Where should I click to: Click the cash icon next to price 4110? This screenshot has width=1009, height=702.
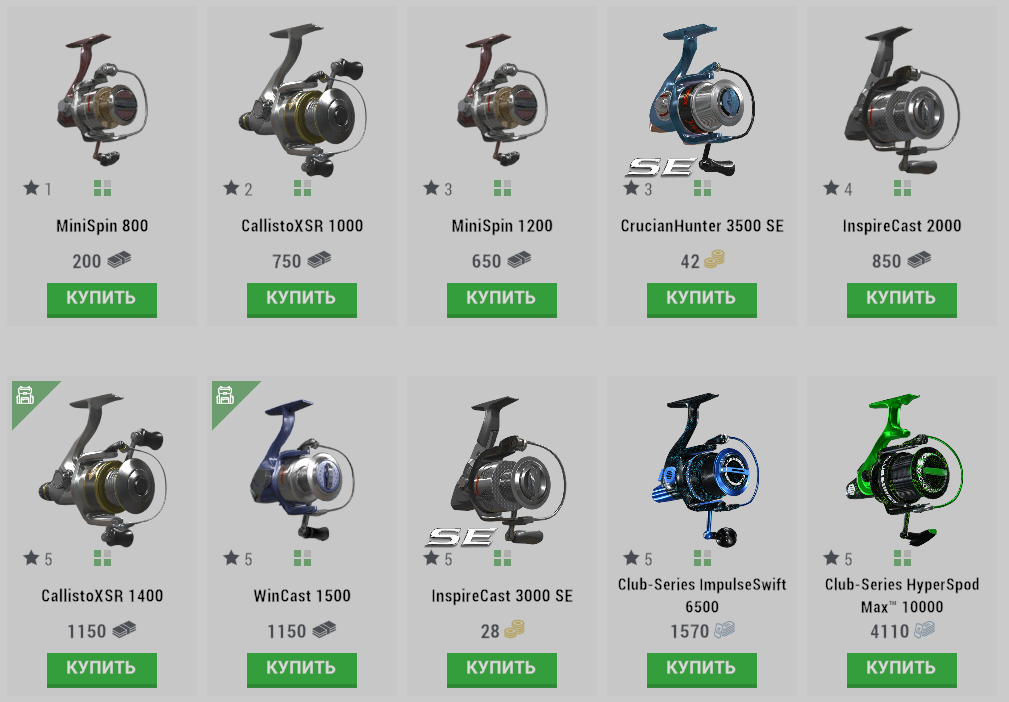(x=924, y=630)
